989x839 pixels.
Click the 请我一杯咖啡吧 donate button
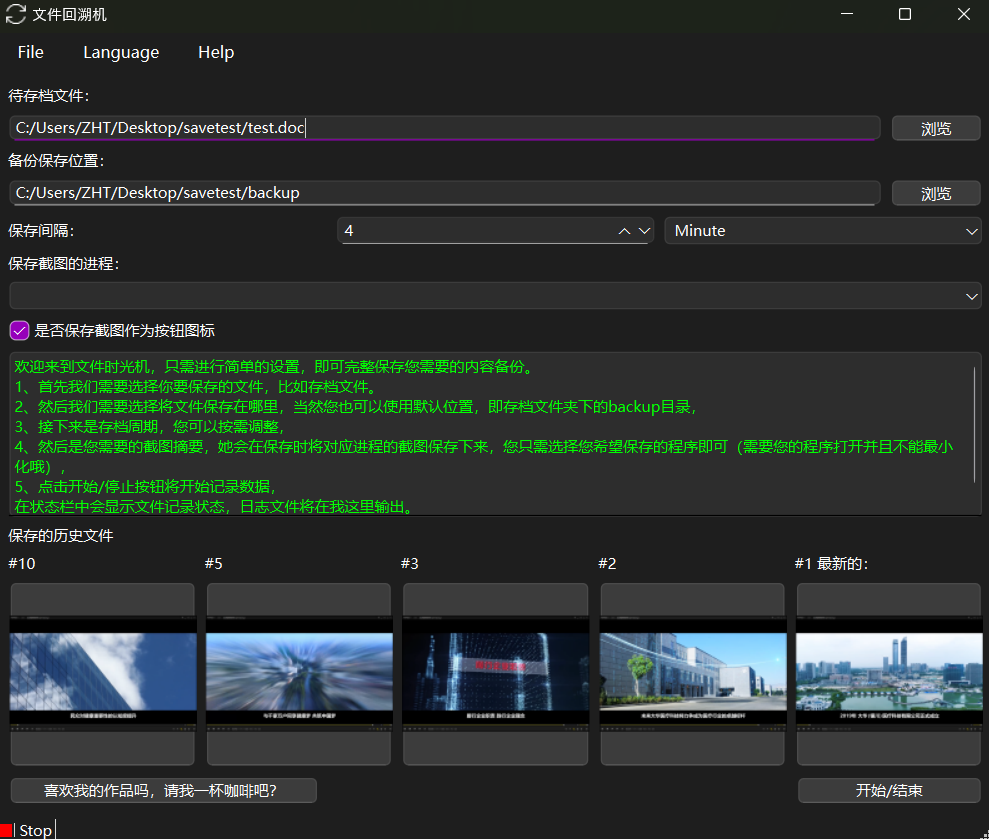(164, 790)
